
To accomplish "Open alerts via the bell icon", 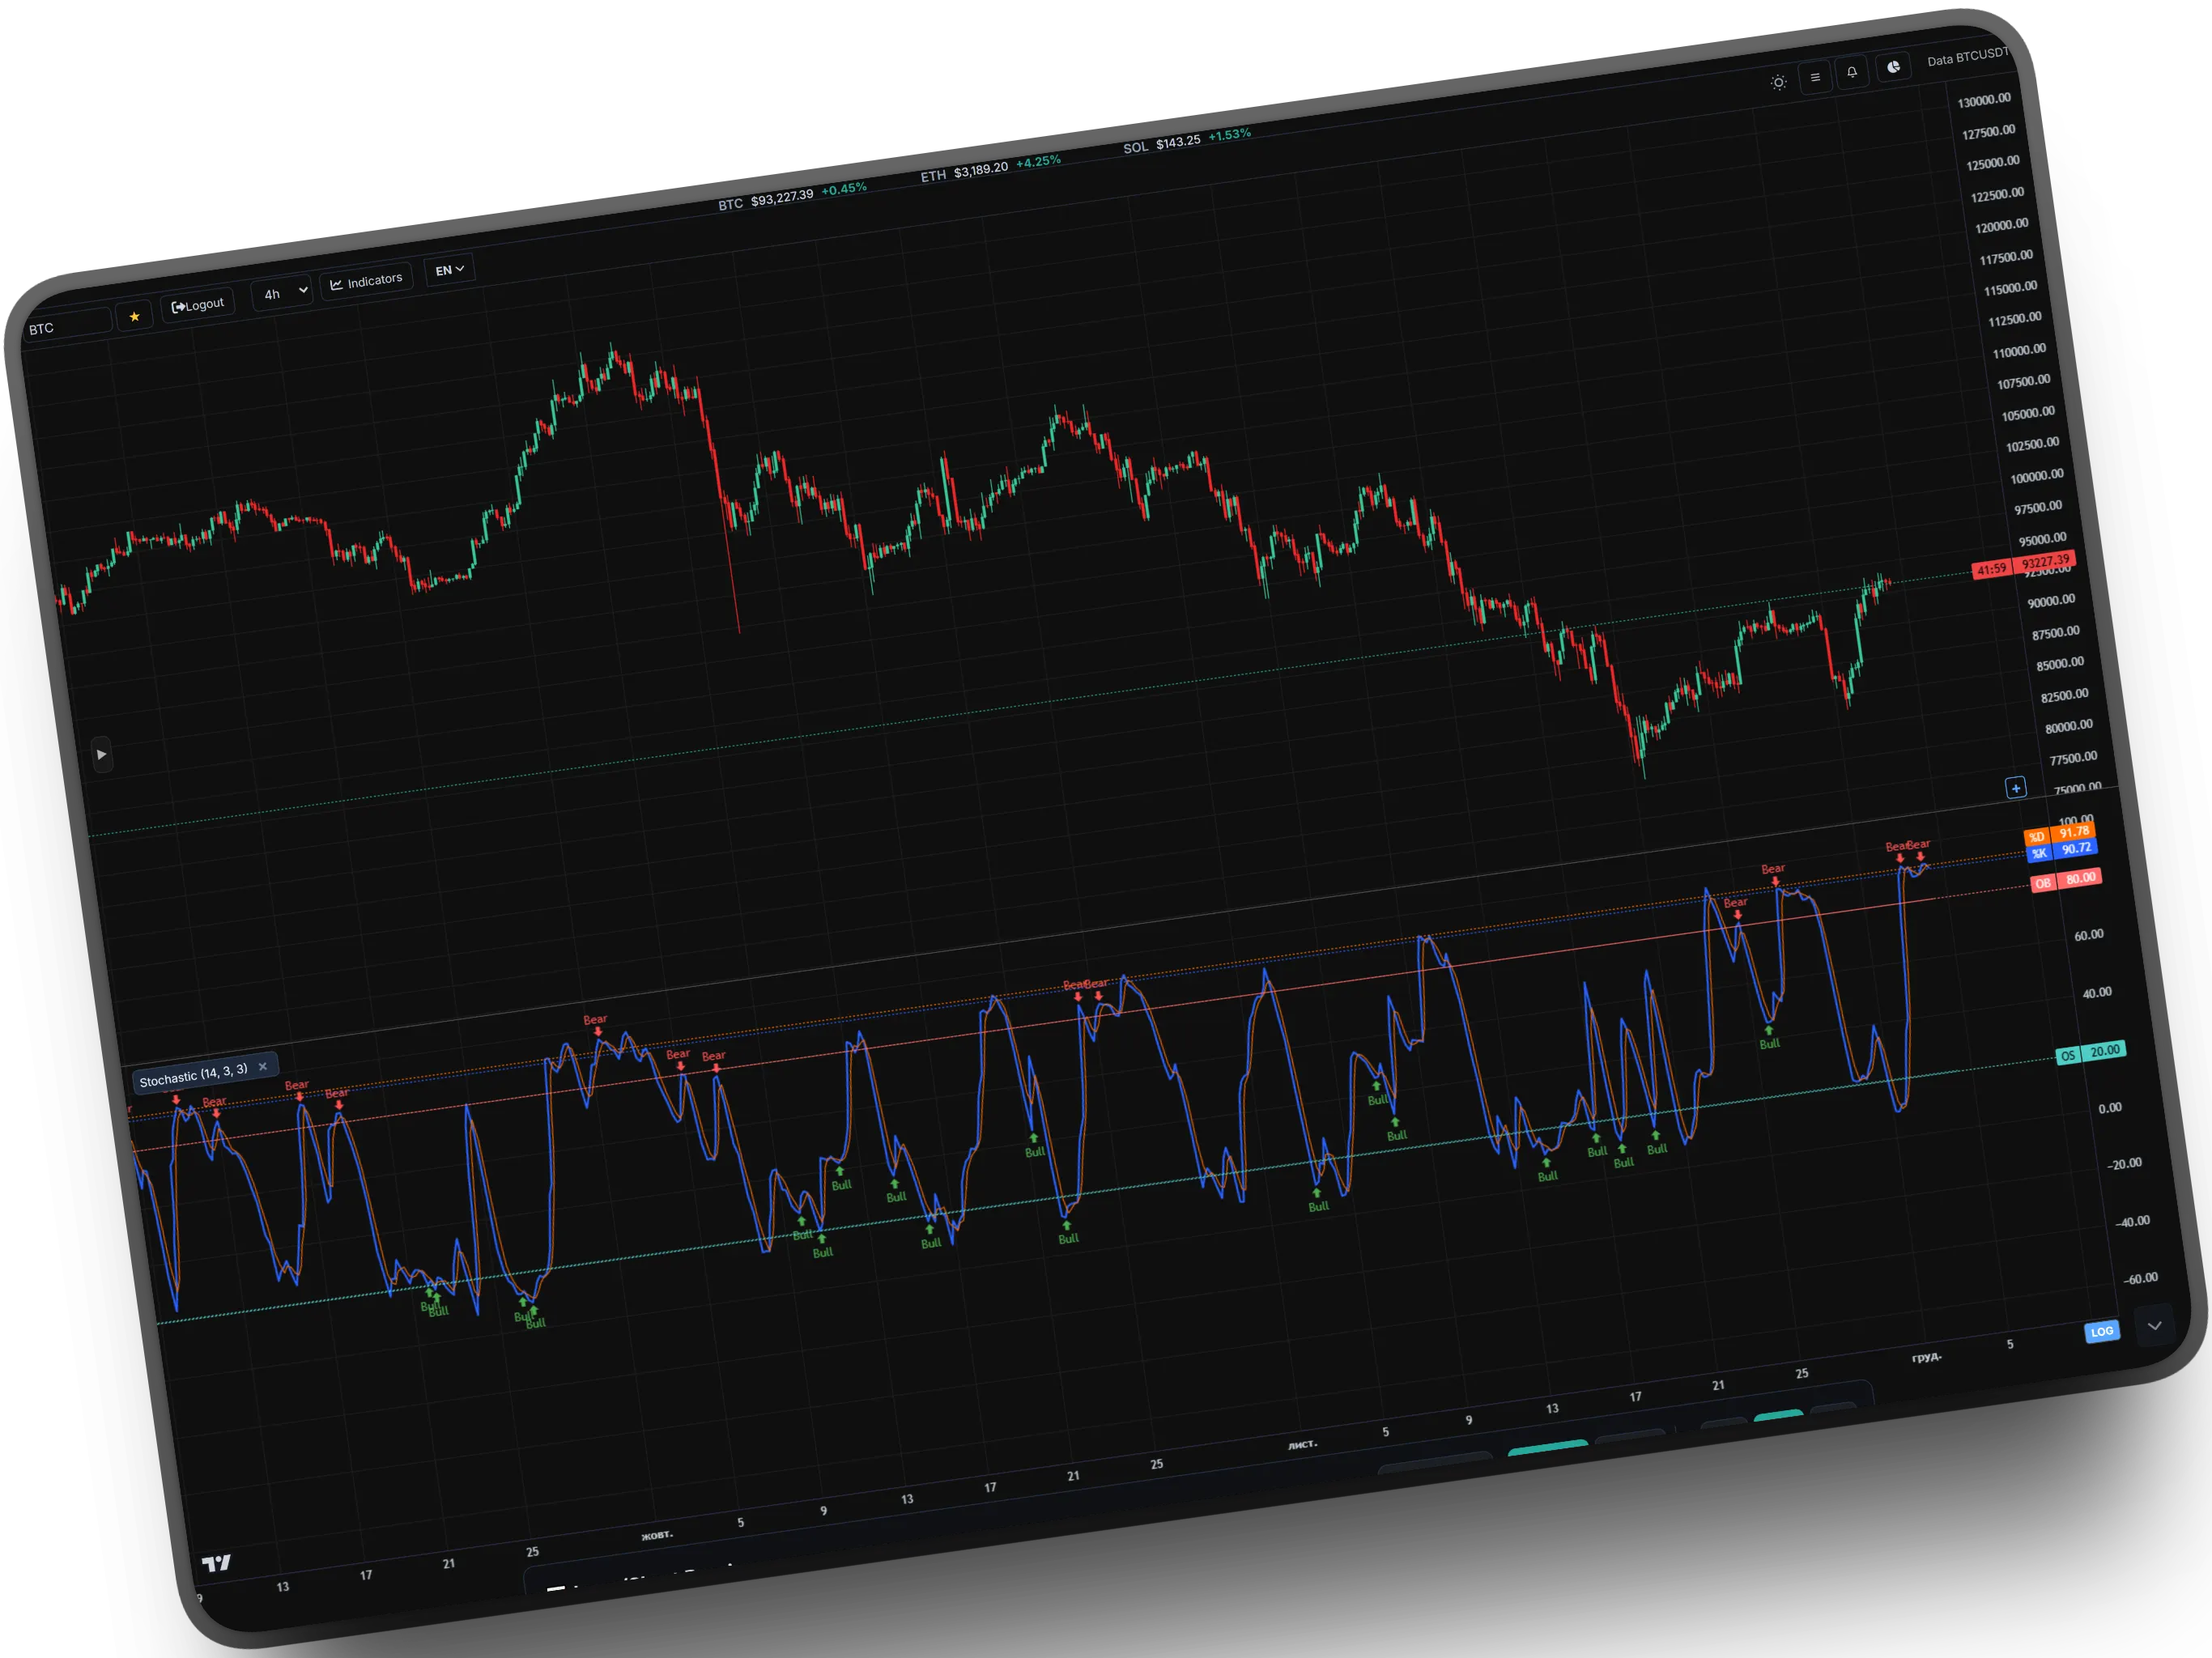I will tap(1853, 72).
